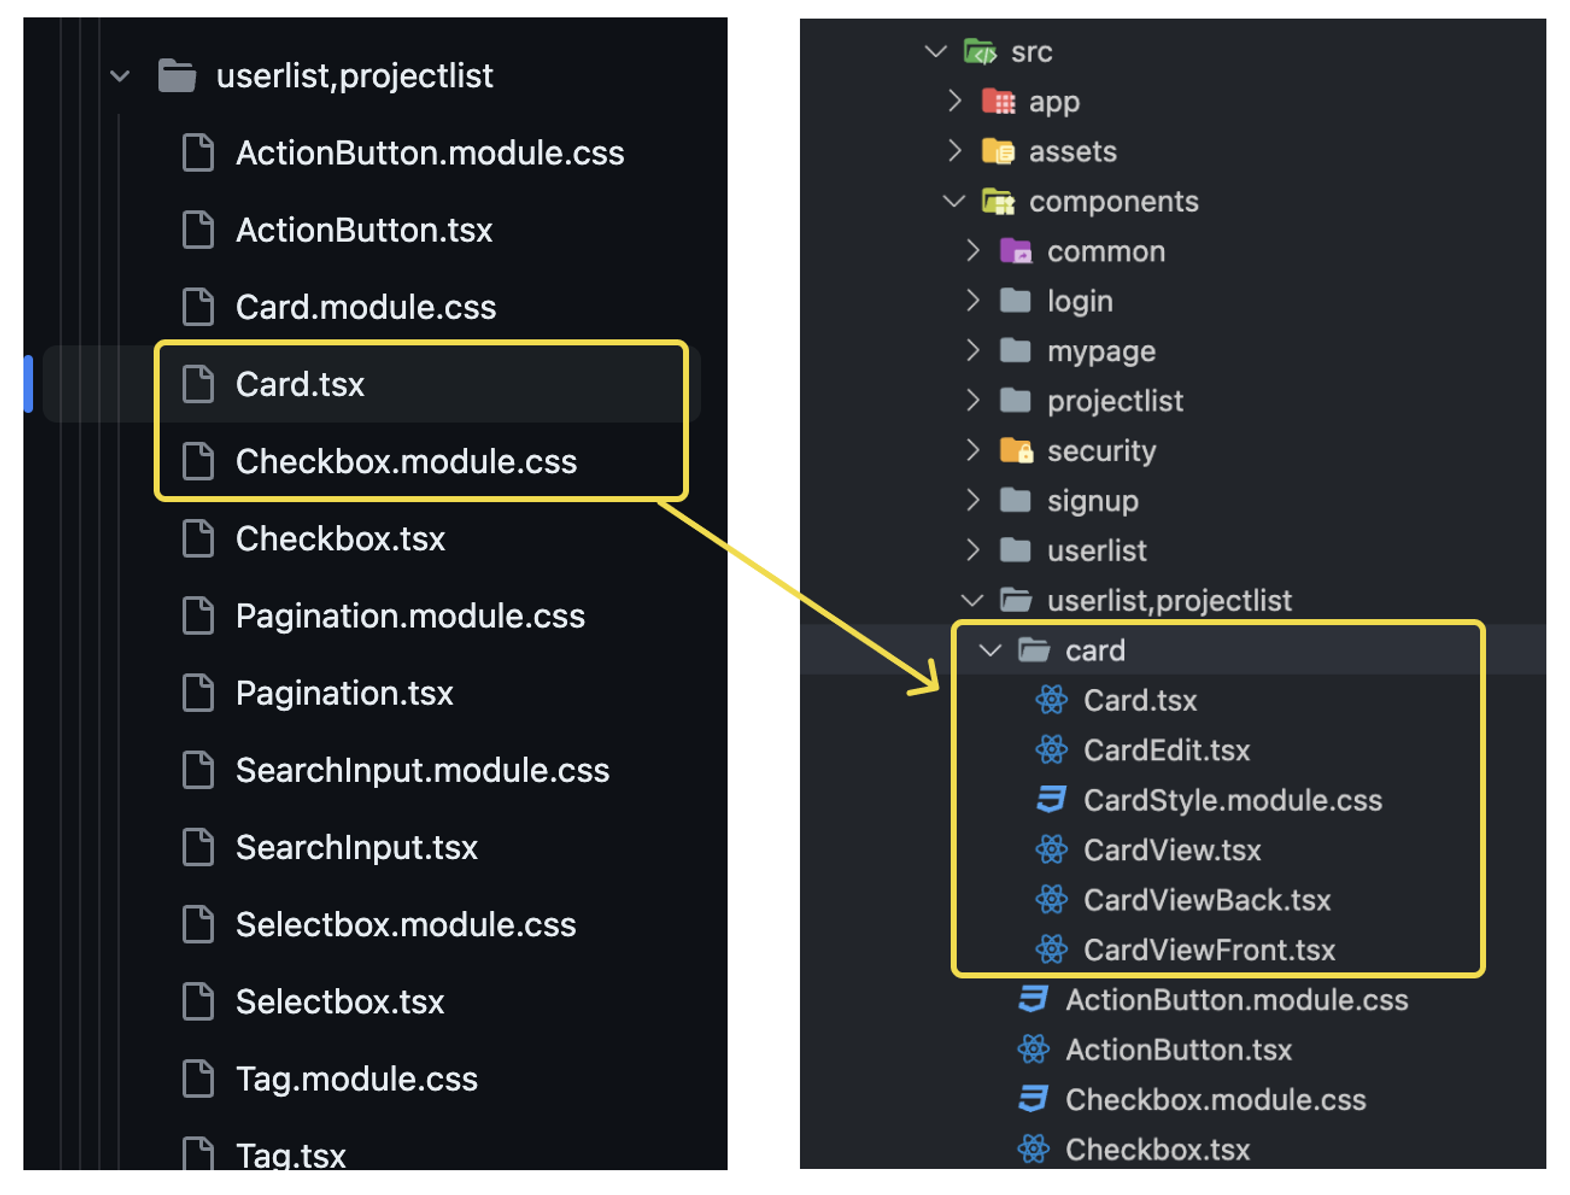Select CardViewFront.tsx in the card folder
1570x1195 pixels.
click(x=1209, y=949)
